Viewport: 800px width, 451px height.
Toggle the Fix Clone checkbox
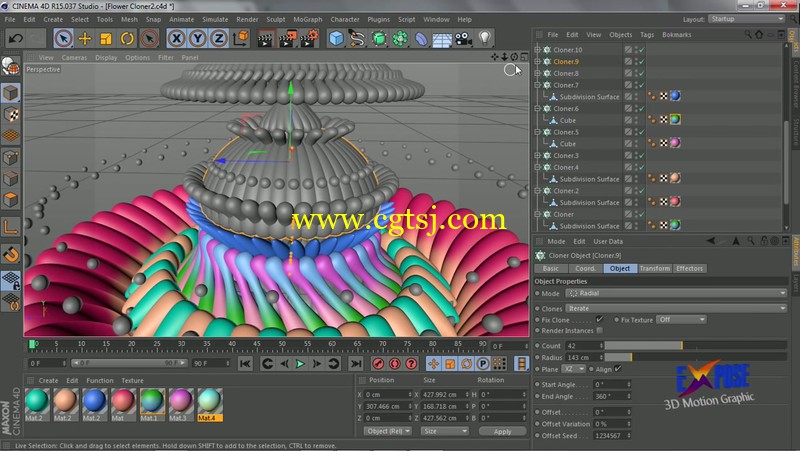[x=599, y=319]
